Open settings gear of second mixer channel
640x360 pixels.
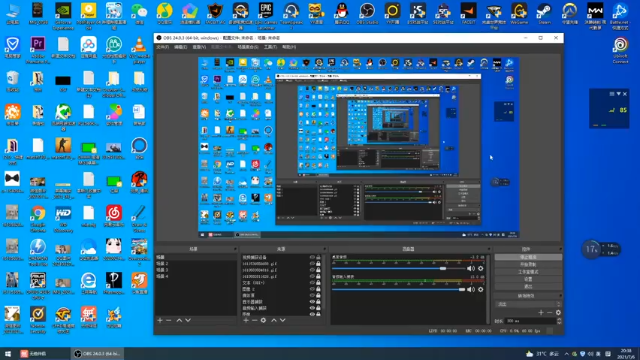[481, 290]
